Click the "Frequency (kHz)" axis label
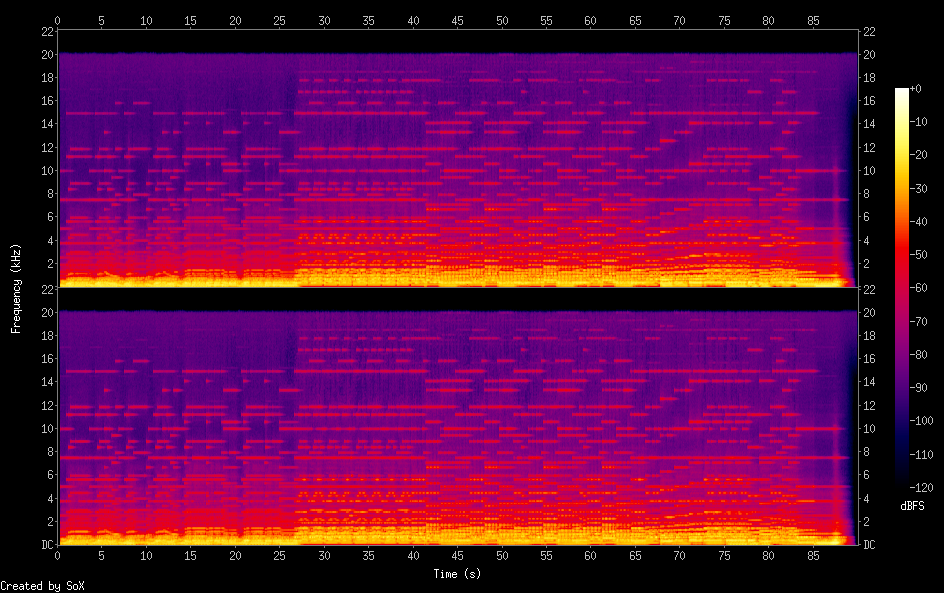 point(16,288)
